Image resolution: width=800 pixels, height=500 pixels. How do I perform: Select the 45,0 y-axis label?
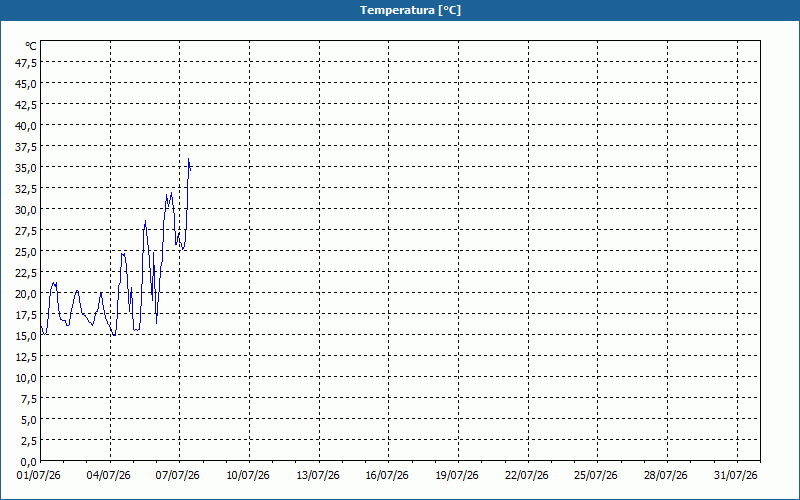(27, 84)
